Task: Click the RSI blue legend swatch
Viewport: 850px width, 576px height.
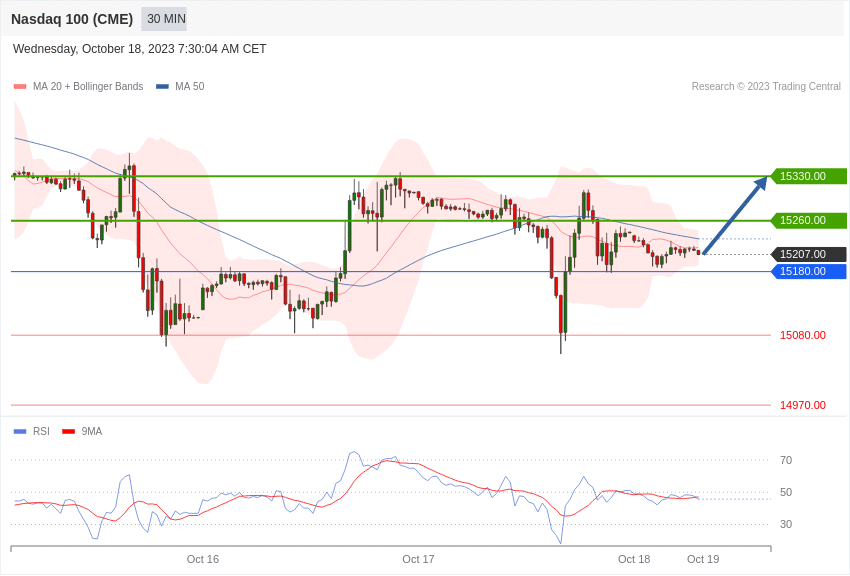Action: [20, 432]
